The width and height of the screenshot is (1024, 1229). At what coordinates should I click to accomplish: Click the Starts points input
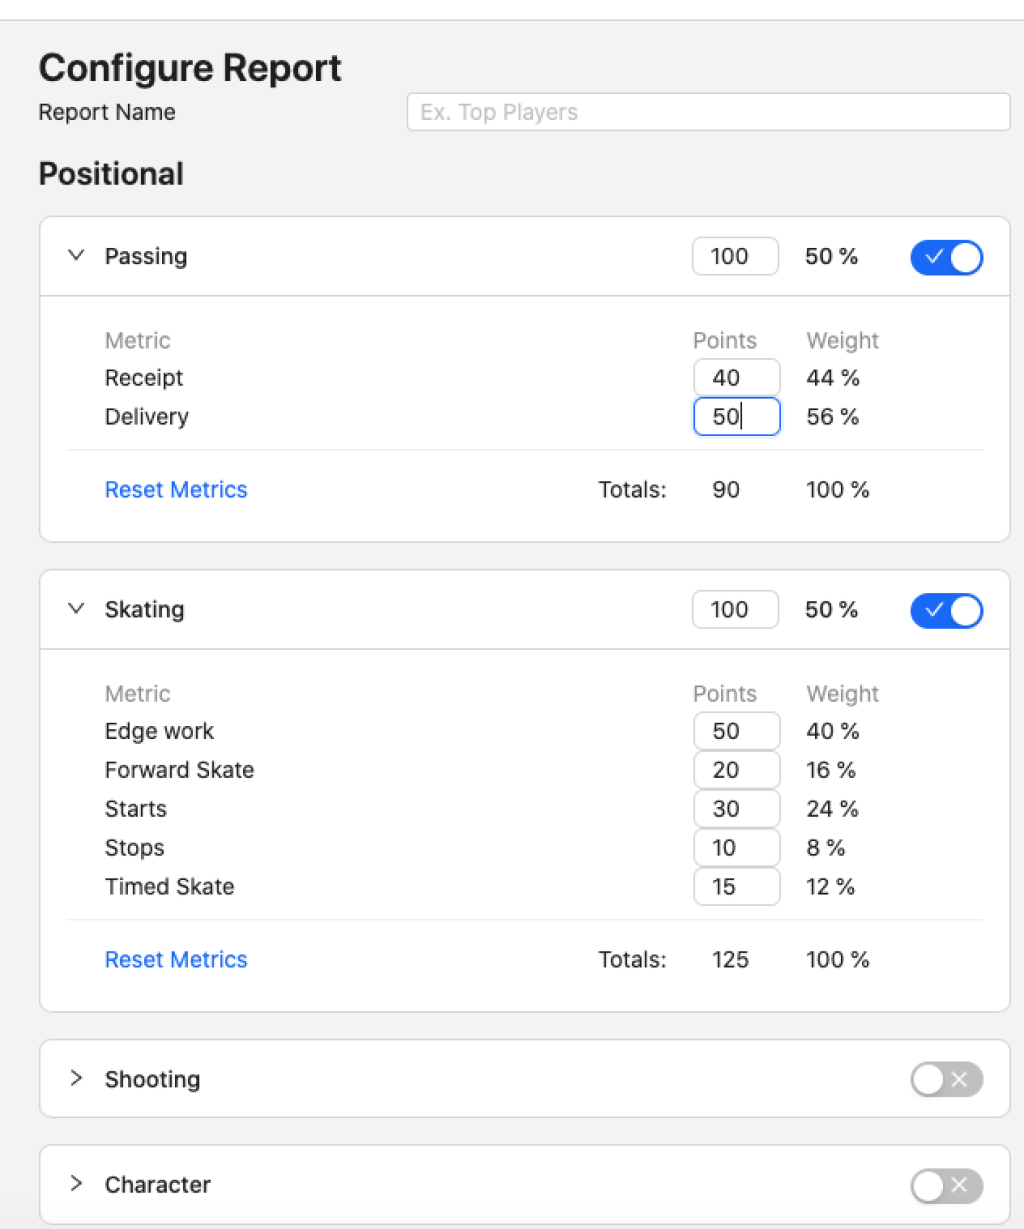pos(736,809)
